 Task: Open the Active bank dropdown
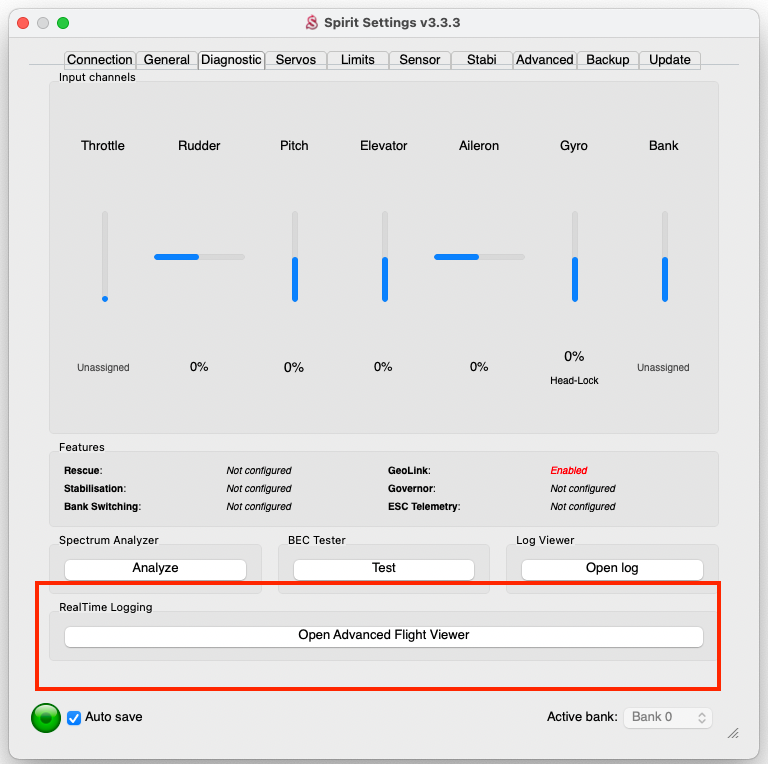click(668, 717)
